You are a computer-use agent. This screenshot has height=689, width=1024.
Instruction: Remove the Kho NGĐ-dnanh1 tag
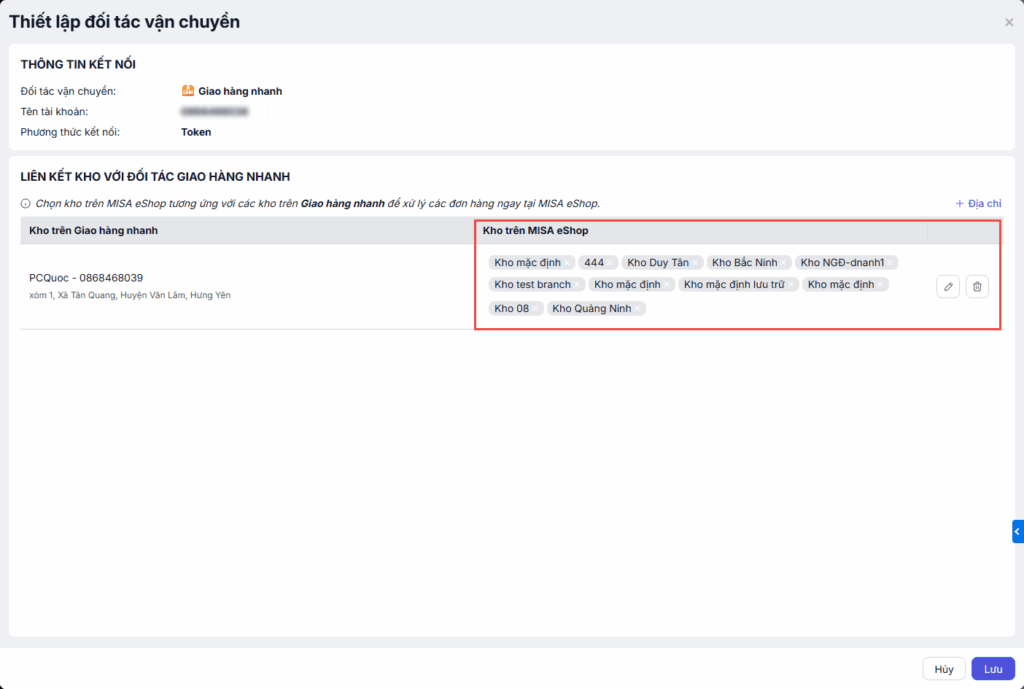pyautogui.click(x=890, y=263)
